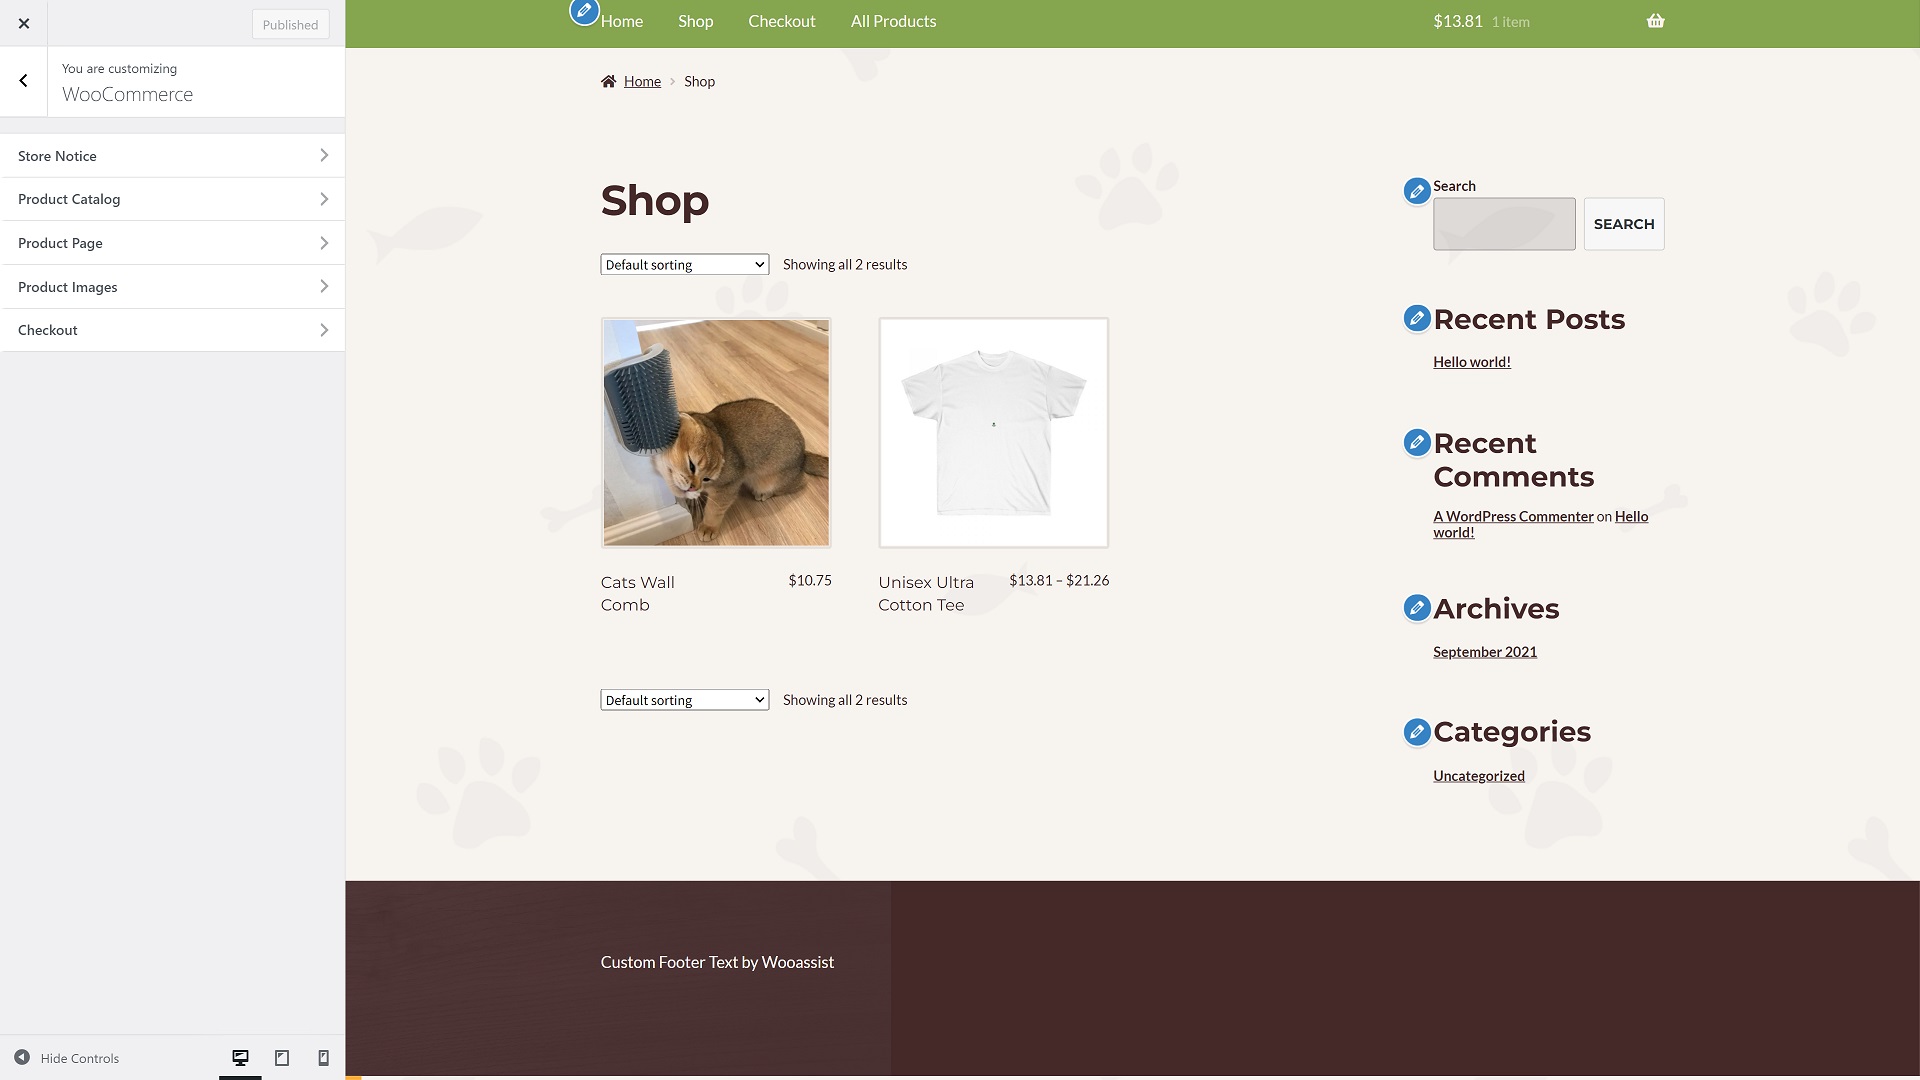Expand the Checkout settings panel
This screenshot has width=1920, height=1080.
click(173, 330)
